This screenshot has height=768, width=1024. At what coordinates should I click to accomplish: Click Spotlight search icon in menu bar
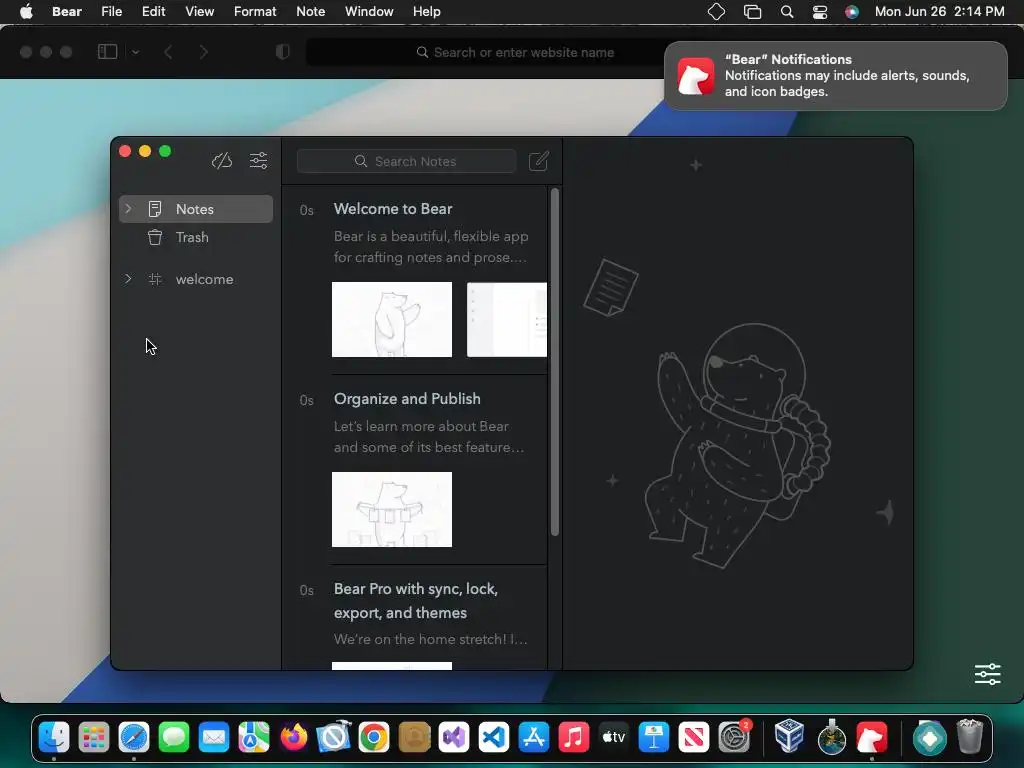point(787,12)
